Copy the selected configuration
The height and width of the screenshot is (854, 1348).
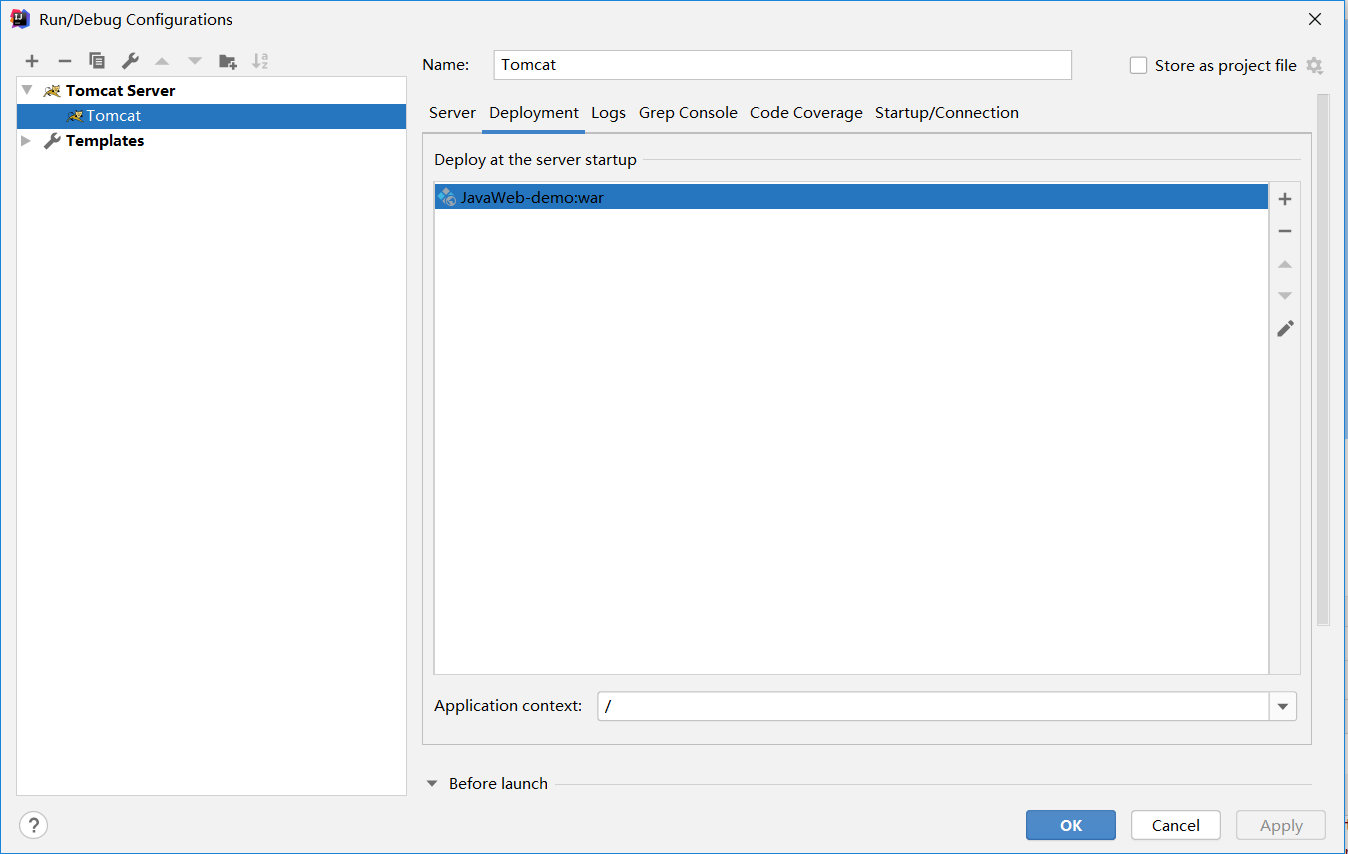pos(97,61)
